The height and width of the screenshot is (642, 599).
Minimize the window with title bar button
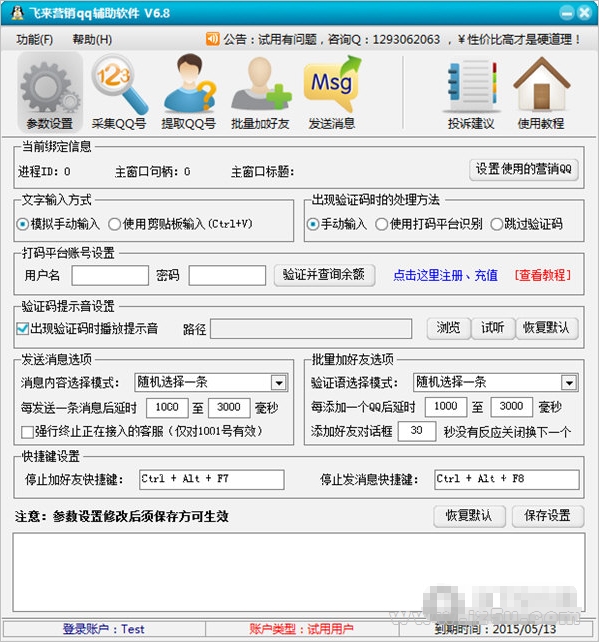(x=567, y=13)
